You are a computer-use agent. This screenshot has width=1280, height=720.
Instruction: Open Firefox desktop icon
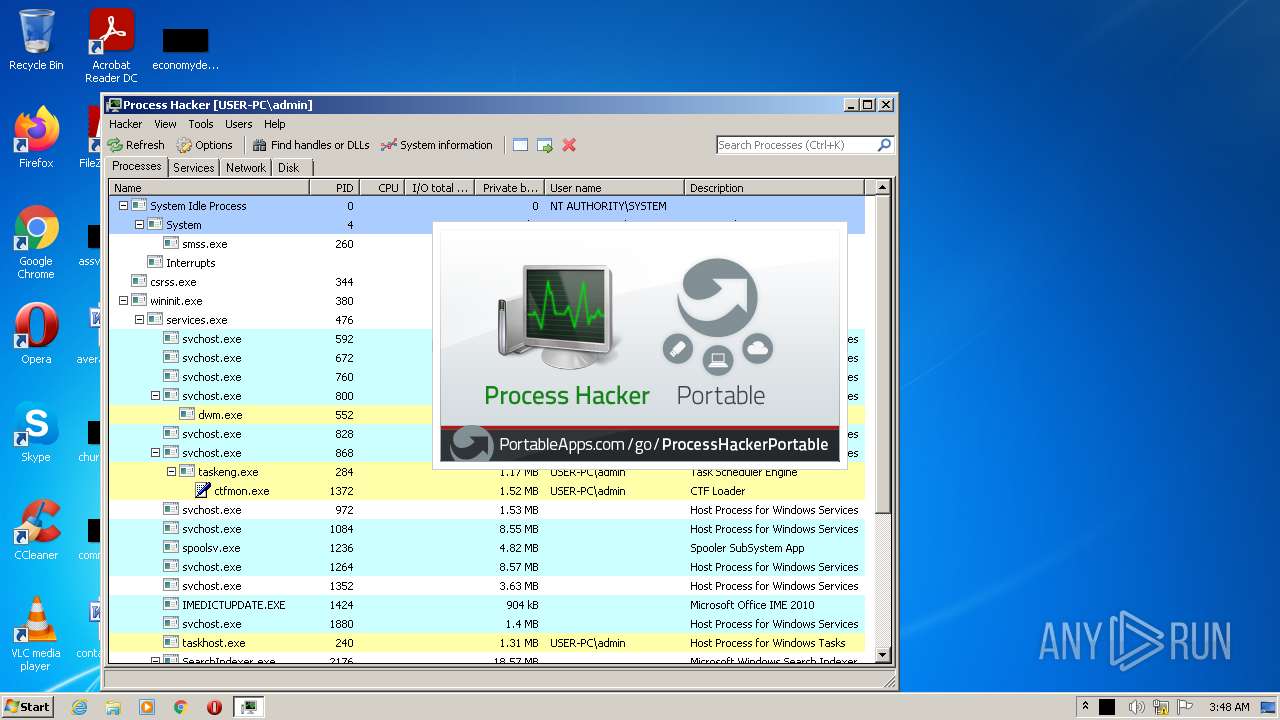(36, 138)
